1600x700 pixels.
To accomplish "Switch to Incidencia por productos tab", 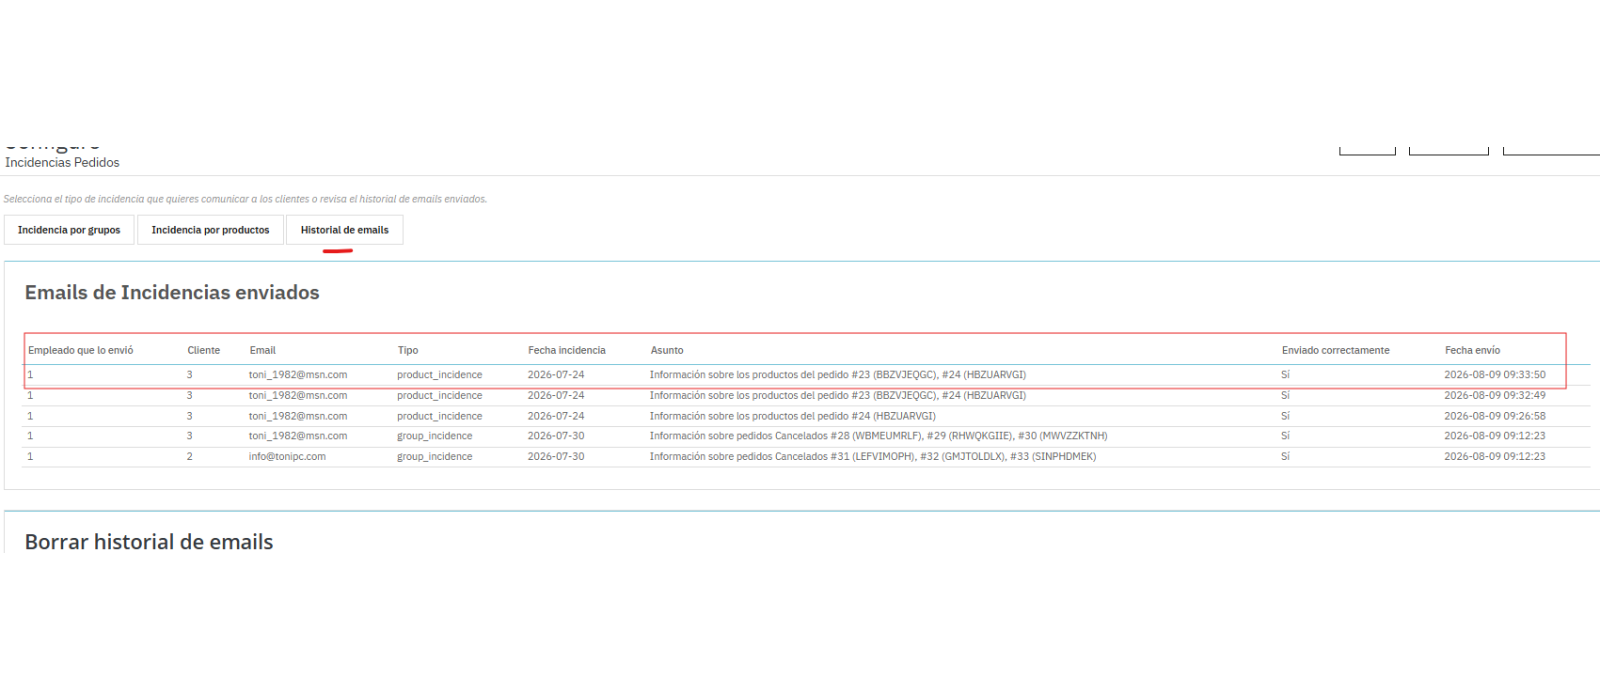I will (x=210, y=230).
